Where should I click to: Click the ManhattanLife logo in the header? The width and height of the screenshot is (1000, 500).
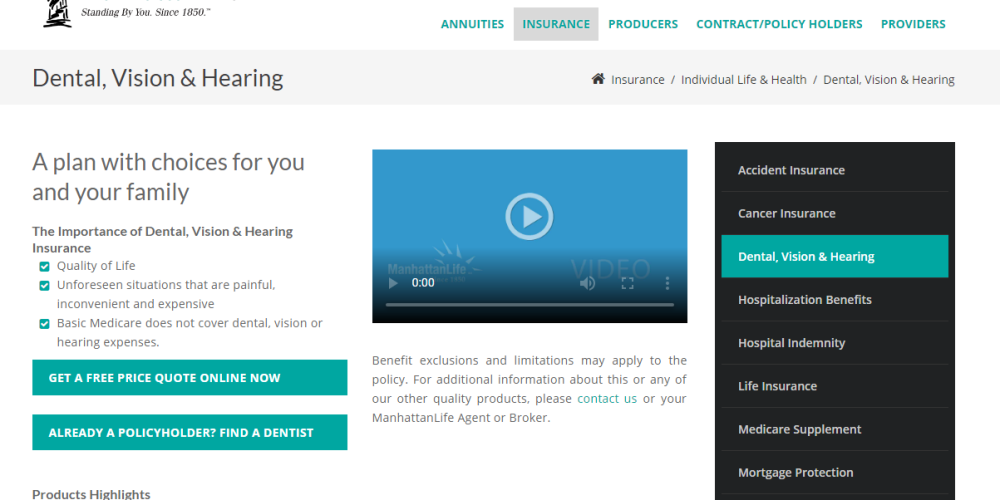point(58,14)
